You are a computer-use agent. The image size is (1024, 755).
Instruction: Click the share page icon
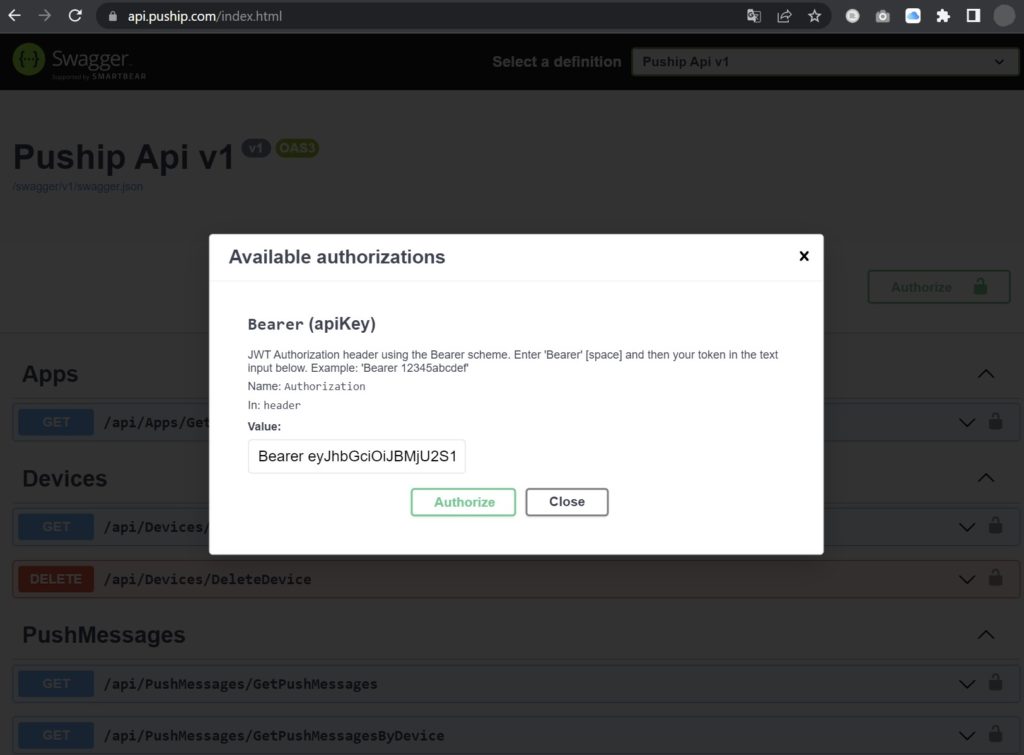tap(784, 16)
